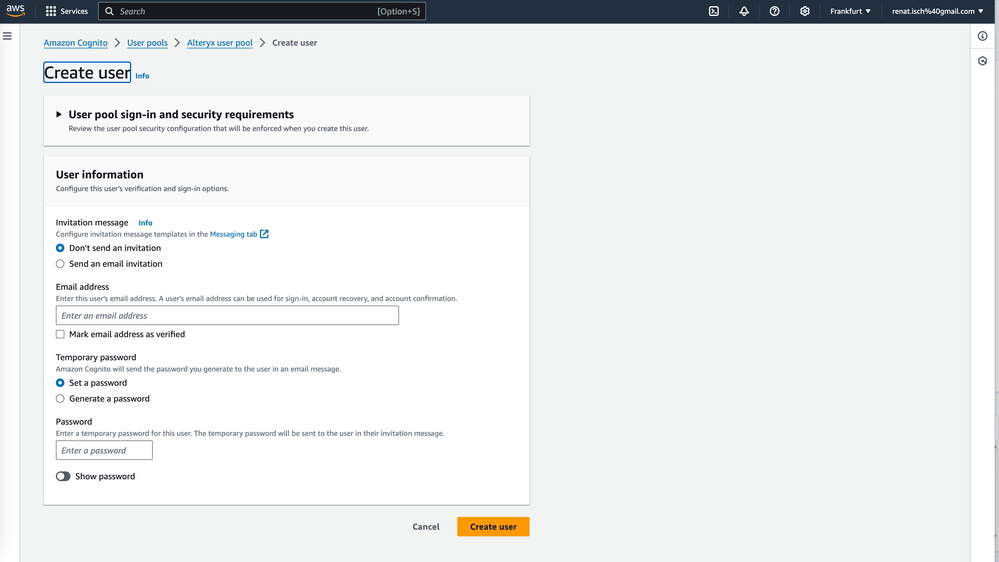Click the Email address field label
This screenshot has height=562, width=999.
pos(82,287)
